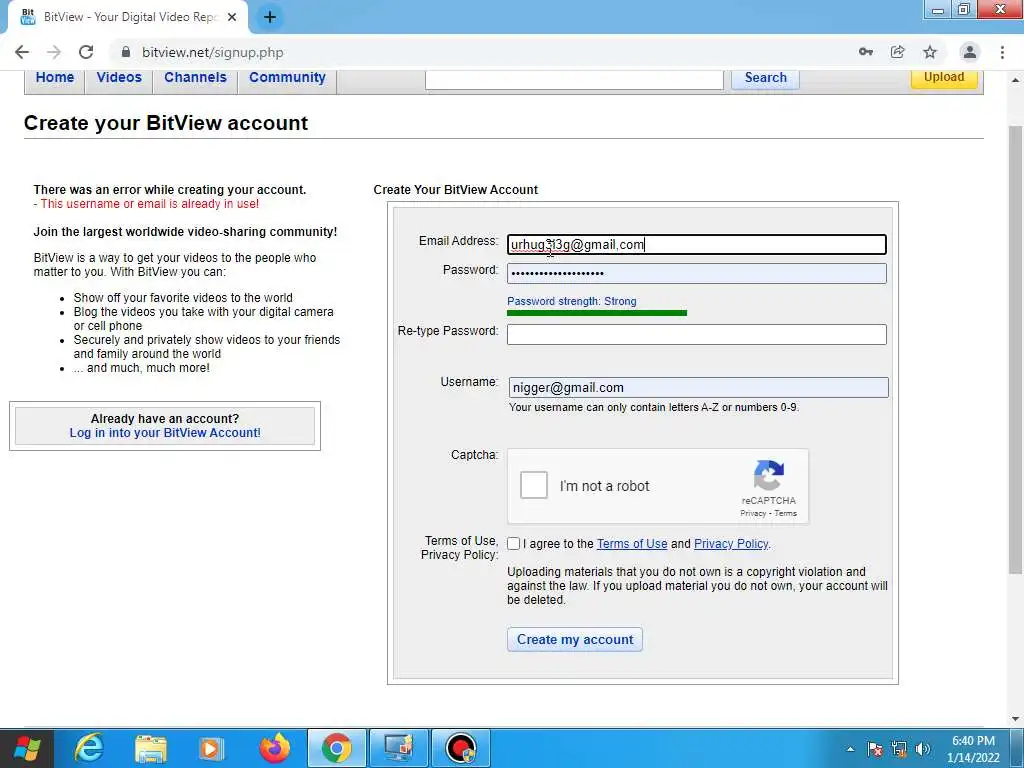The height and width of the screenshot is (768, 1024).
Task: Click the username letters A-Z hint text
Action: 654,407
